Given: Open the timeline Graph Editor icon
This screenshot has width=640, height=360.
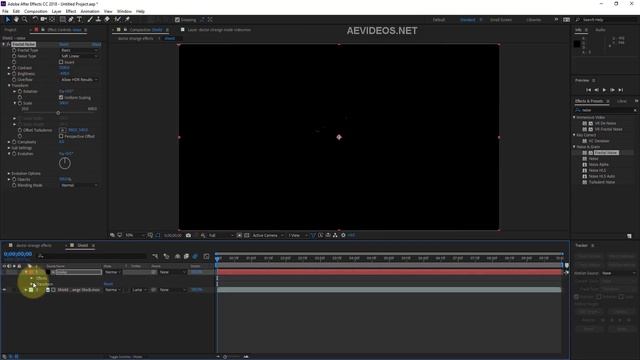Looking at the screenshot, I should (207, 256).
